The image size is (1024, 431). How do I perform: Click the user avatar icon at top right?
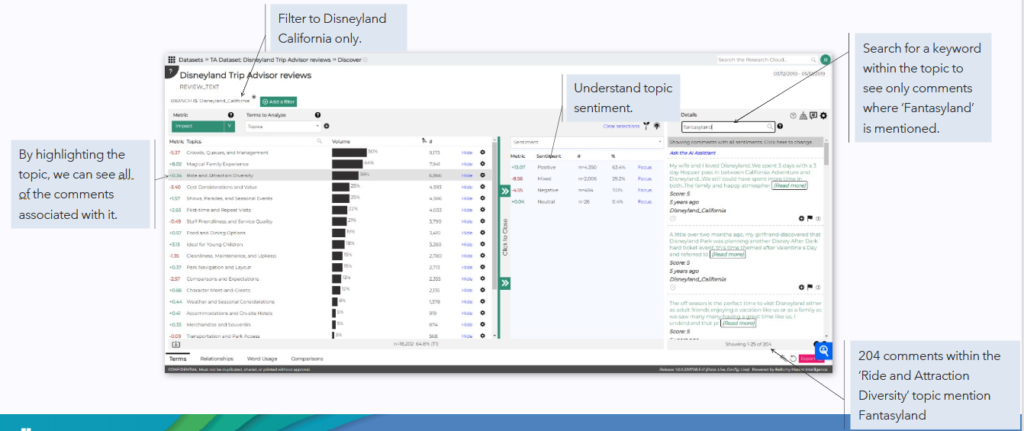[x=826, y=60]
